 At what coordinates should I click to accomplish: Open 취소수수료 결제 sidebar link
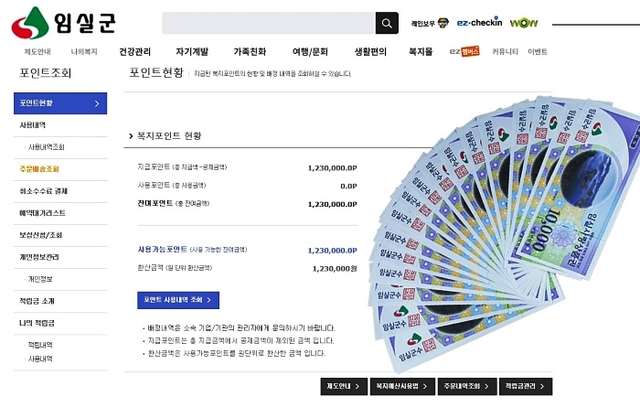(x=43, y=190)
